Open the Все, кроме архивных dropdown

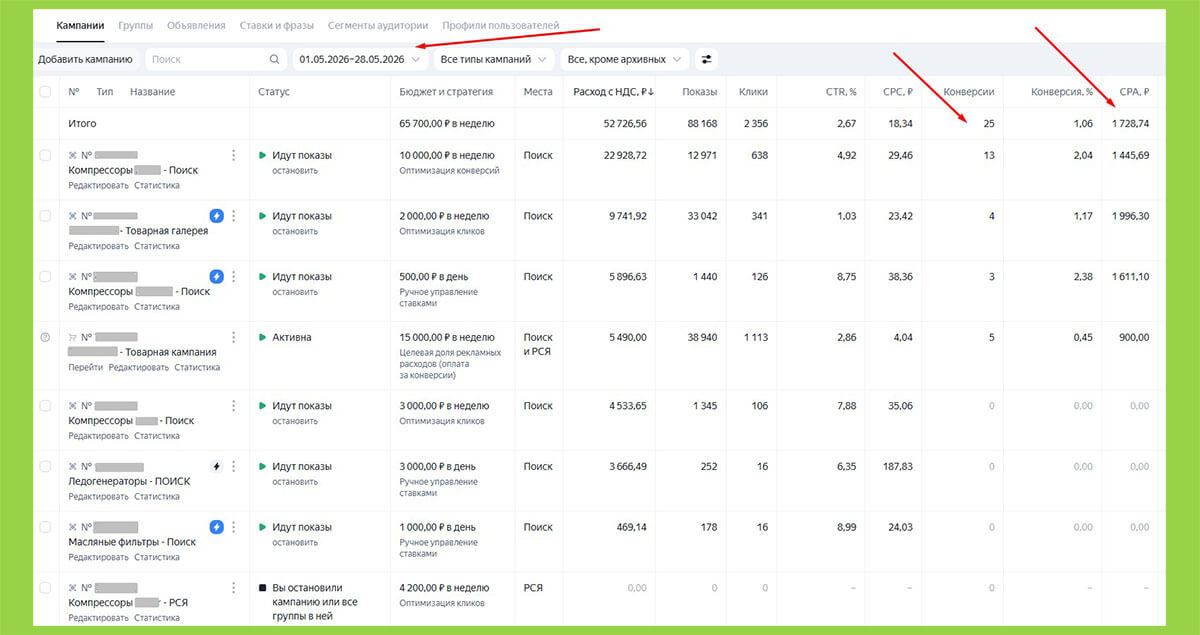pyautogui.click(x=626, y=60)
